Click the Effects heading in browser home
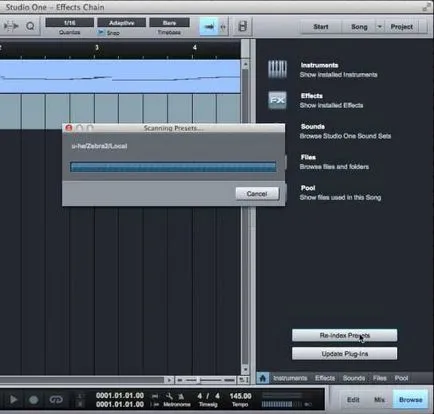The image size is (434, 414). coord(312,96)
